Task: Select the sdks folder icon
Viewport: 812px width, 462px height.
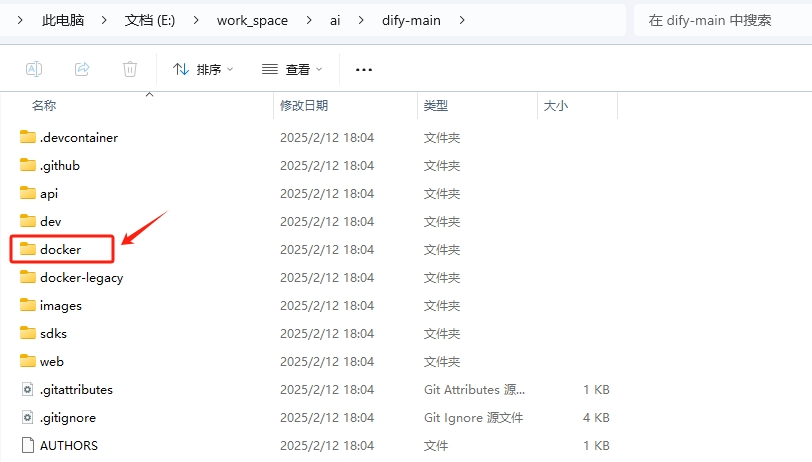Action: (27, 333)
